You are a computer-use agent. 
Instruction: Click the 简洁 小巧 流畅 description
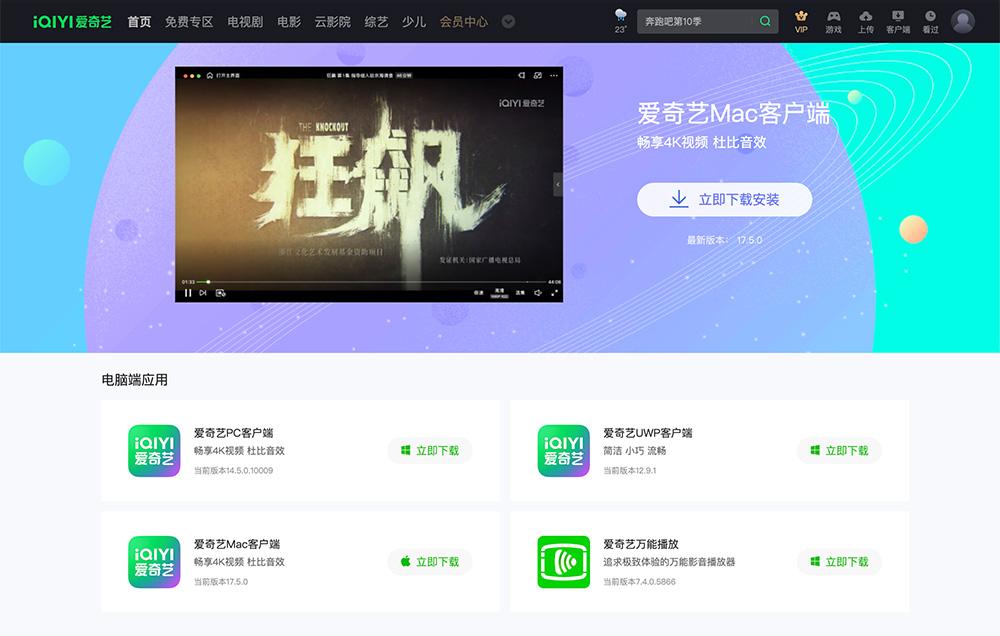point(635,450)
